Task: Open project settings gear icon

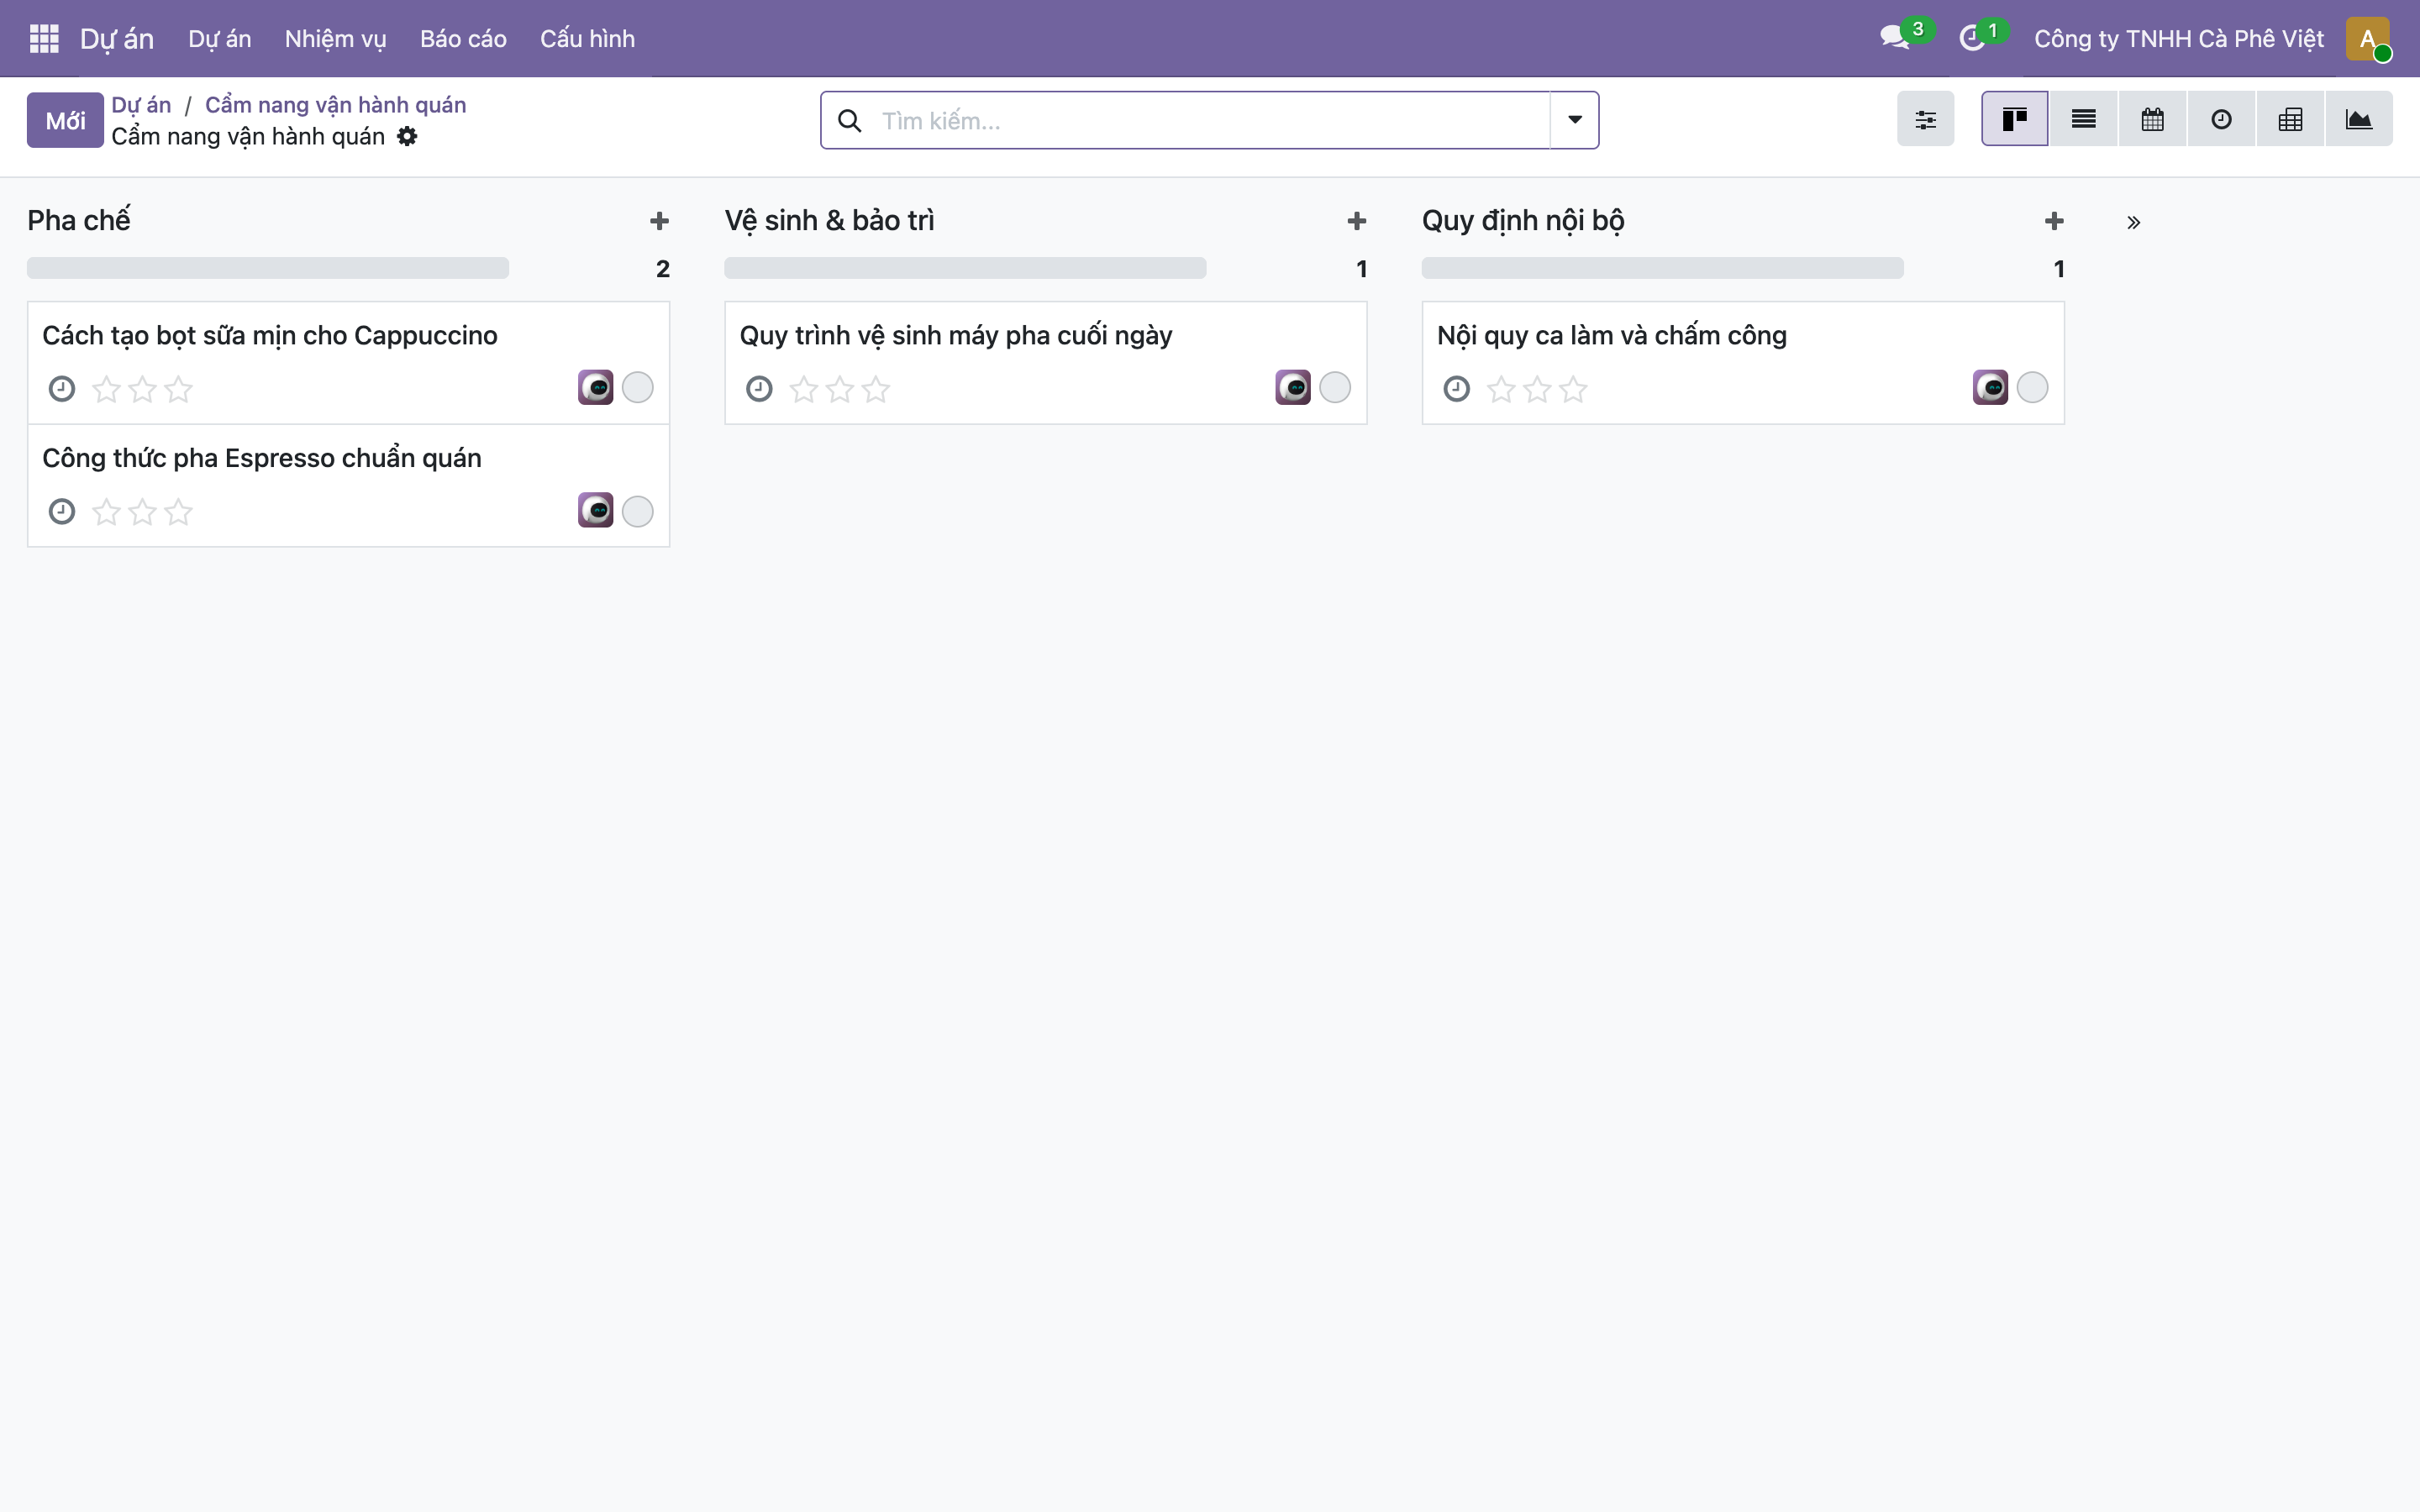Action: pyautogui.click(x=406, y=136)
